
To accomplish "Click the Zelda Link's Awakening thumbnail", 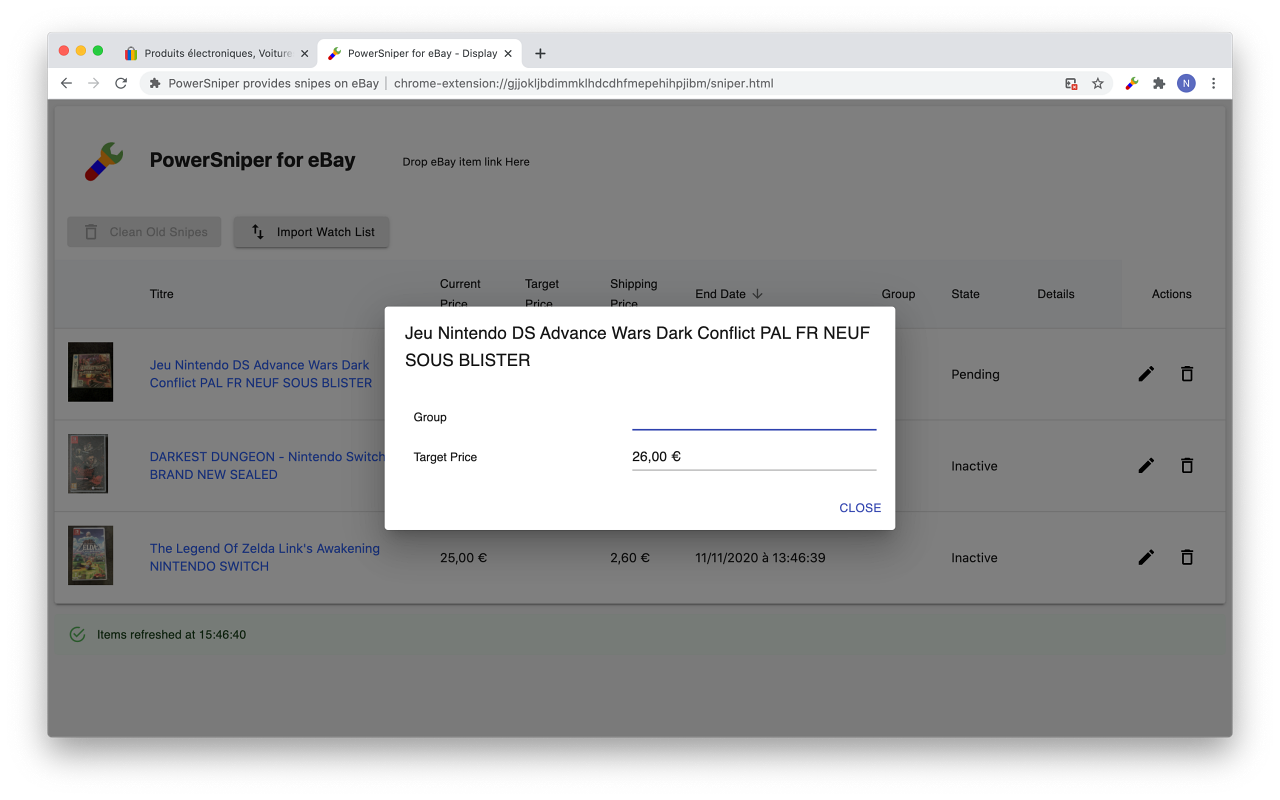I will [x=90, y=555].
